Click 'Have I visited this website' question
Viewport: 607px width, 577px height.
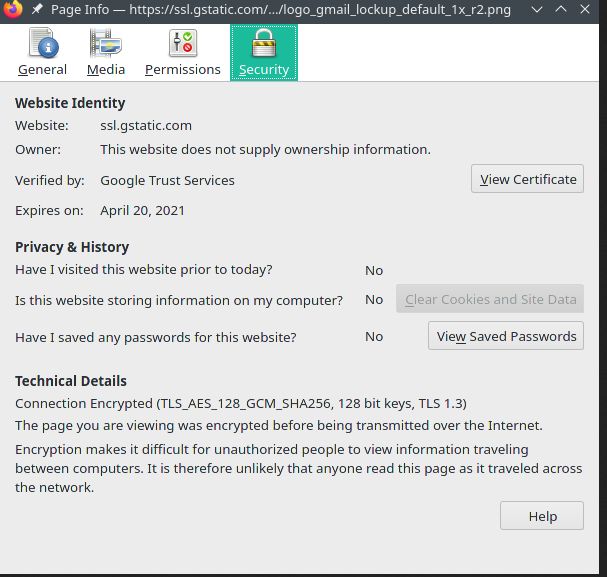click(x=144, y=270)
